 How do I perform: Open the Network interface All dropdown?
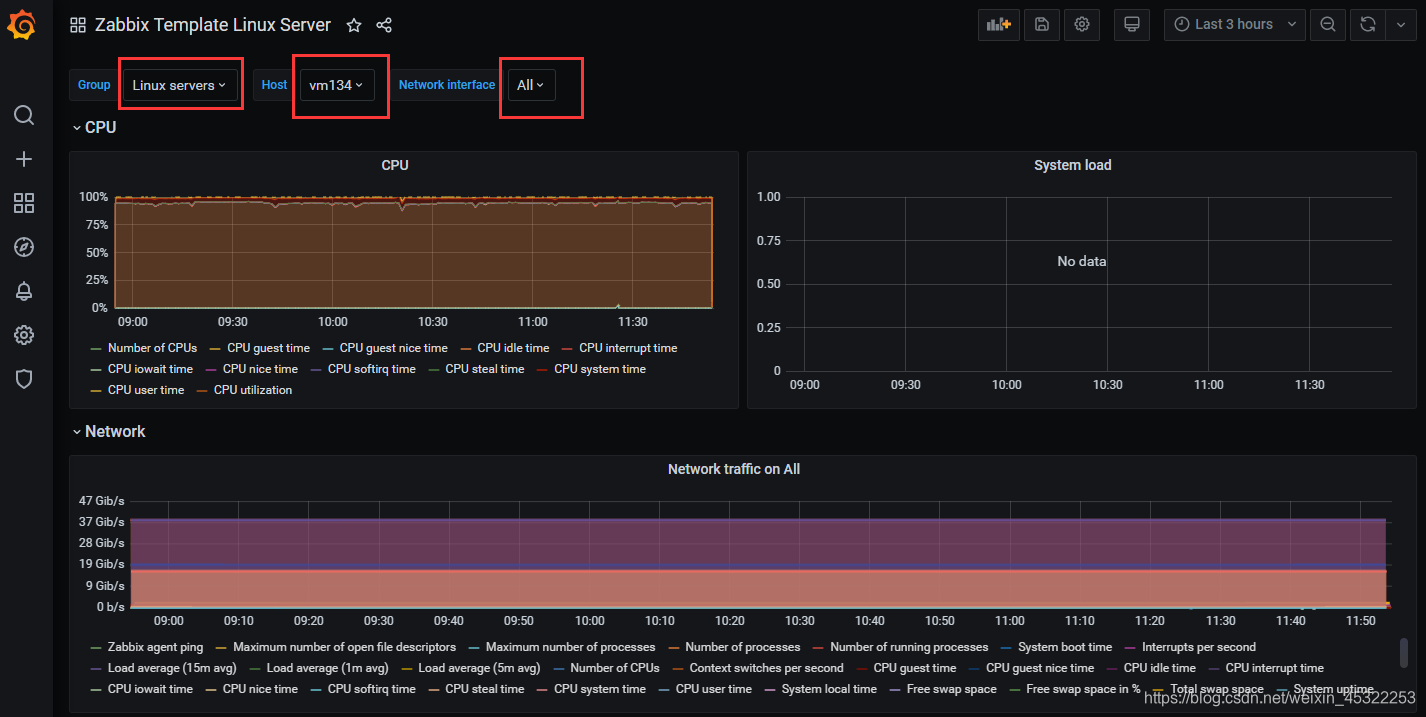click(x=530, y=85)
